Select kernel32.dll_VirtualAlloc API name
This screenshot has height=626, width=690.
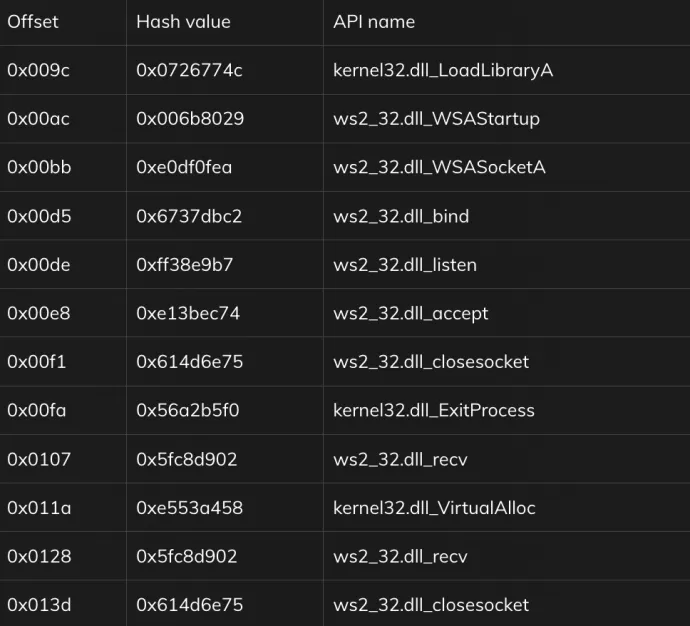click(434, 507)
